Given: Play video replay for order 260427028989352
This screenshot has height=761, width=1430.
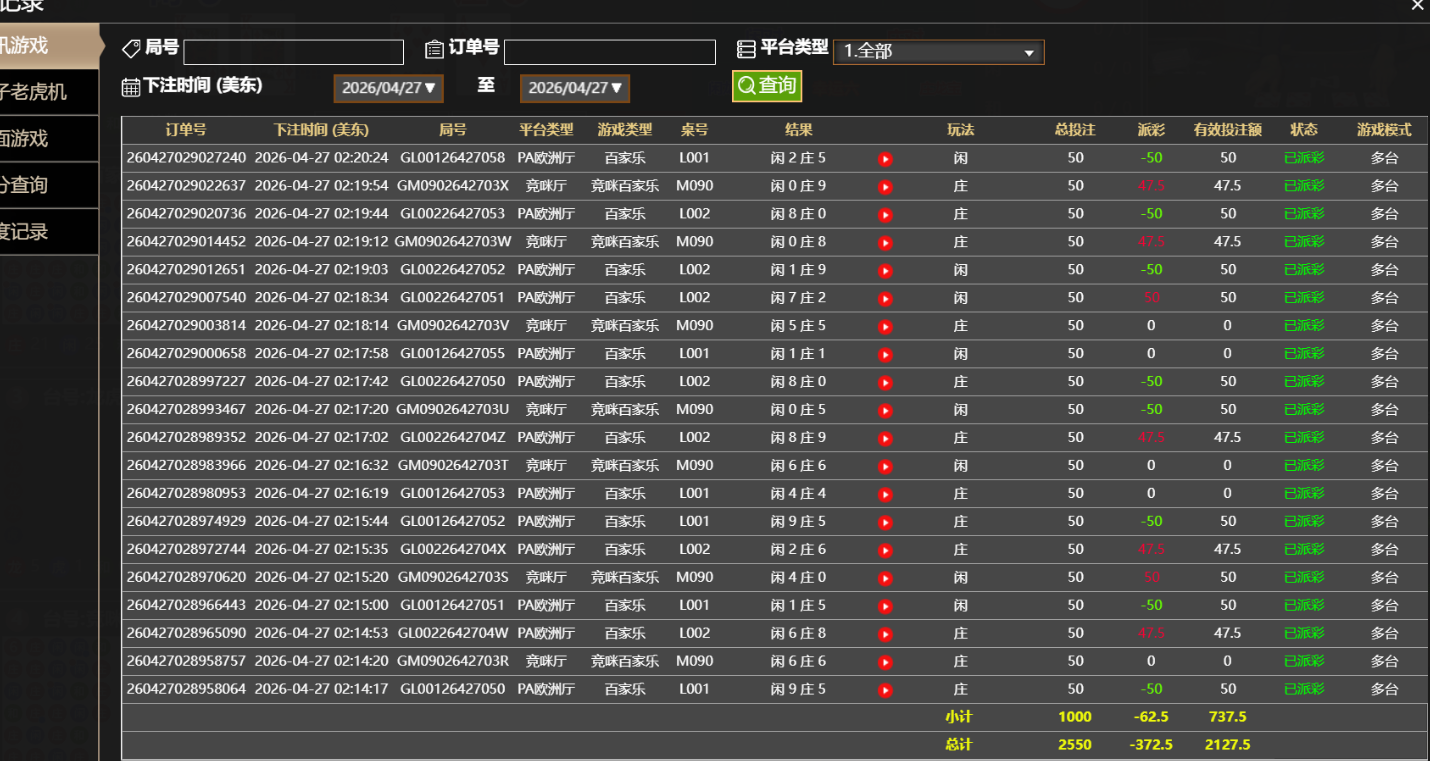Looking at the screenshot, I should click(885, 439).
